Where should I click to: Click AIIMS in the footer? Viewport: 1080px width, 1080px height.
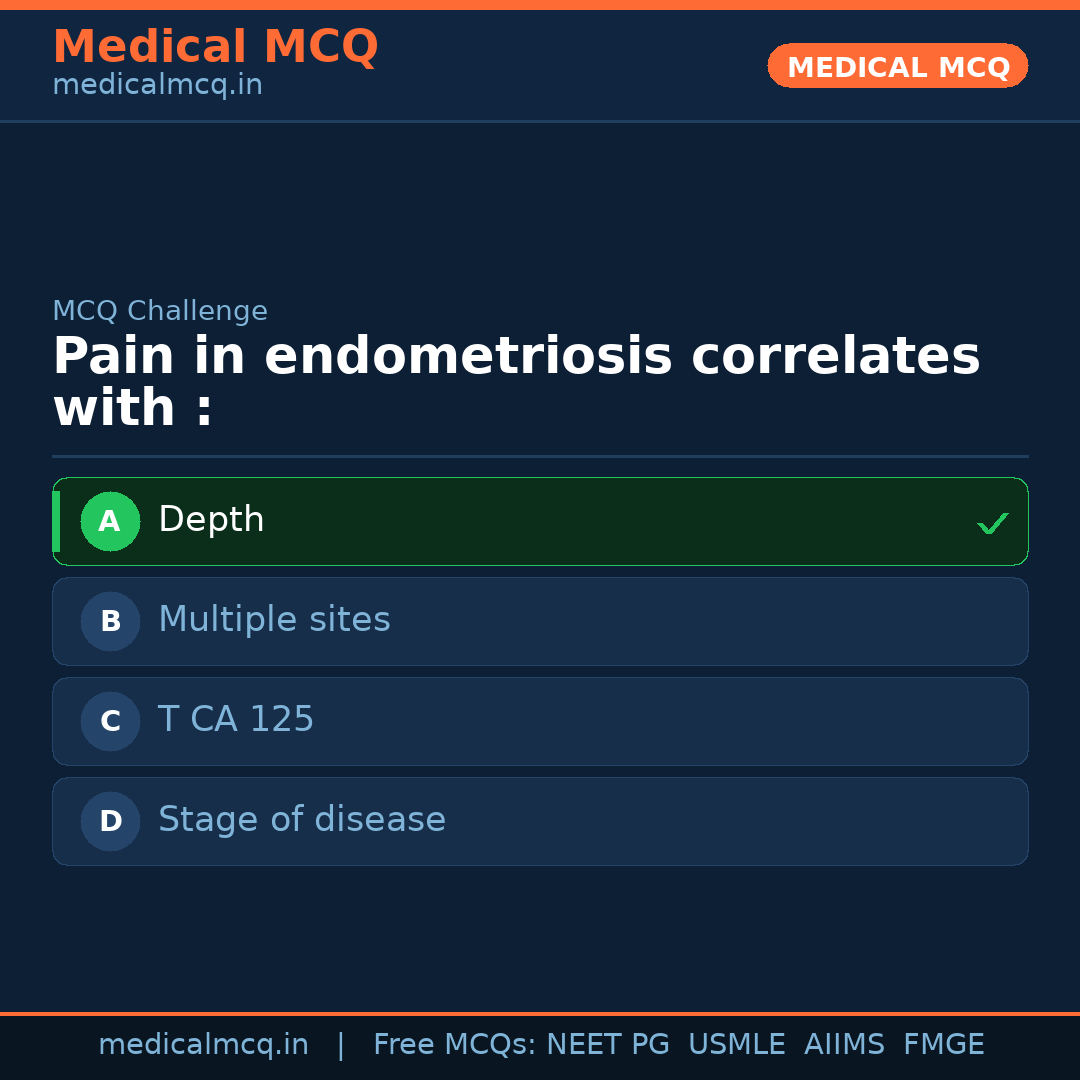(844, 1045)
